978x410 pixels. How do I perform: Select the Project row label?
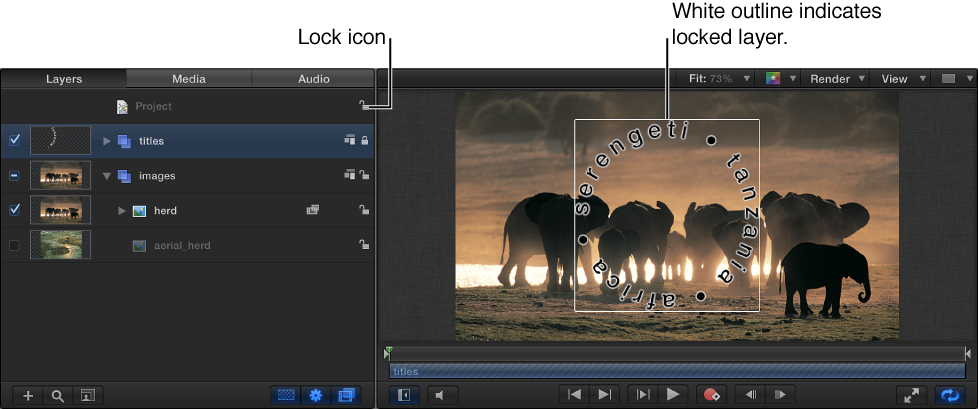[x=153, y=107]
